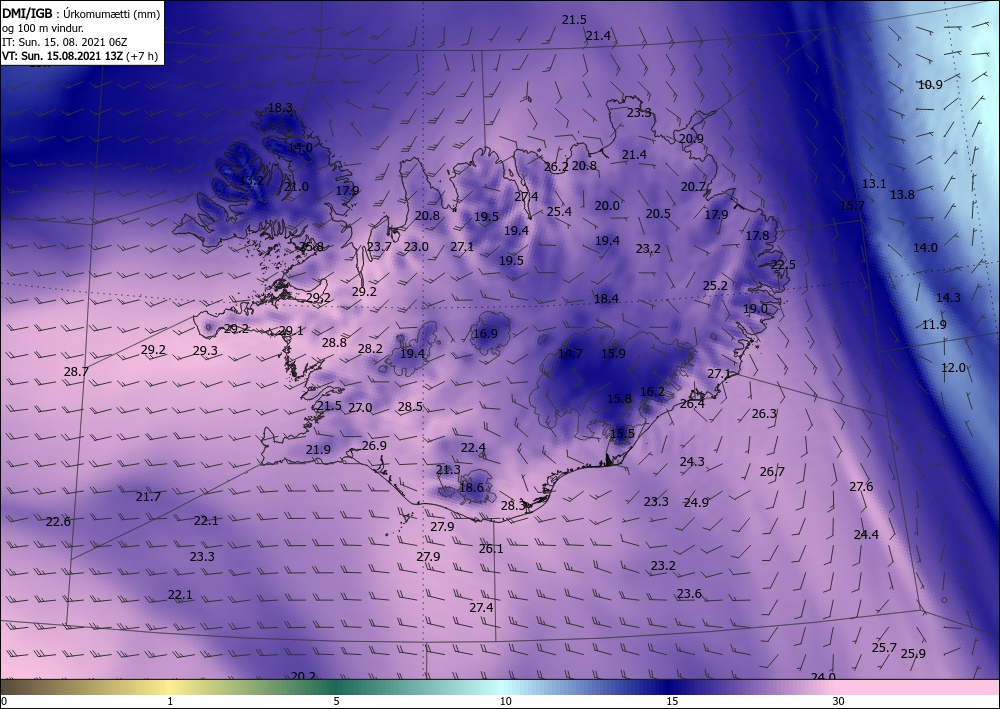Click the map value 26.2
The height and width of the screenshot is (709, 1000).
coord(556,167)
